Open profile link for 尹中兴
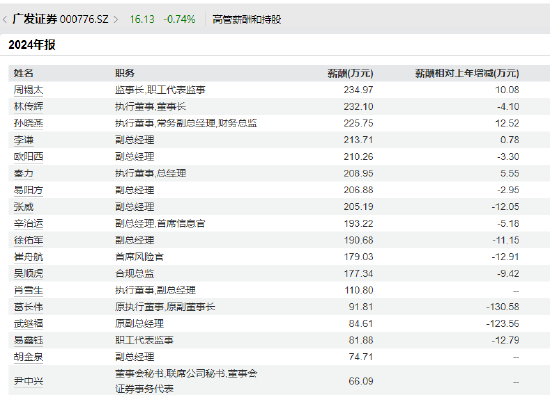The height and width of the screenshot is (395, 550). (28, 381)
